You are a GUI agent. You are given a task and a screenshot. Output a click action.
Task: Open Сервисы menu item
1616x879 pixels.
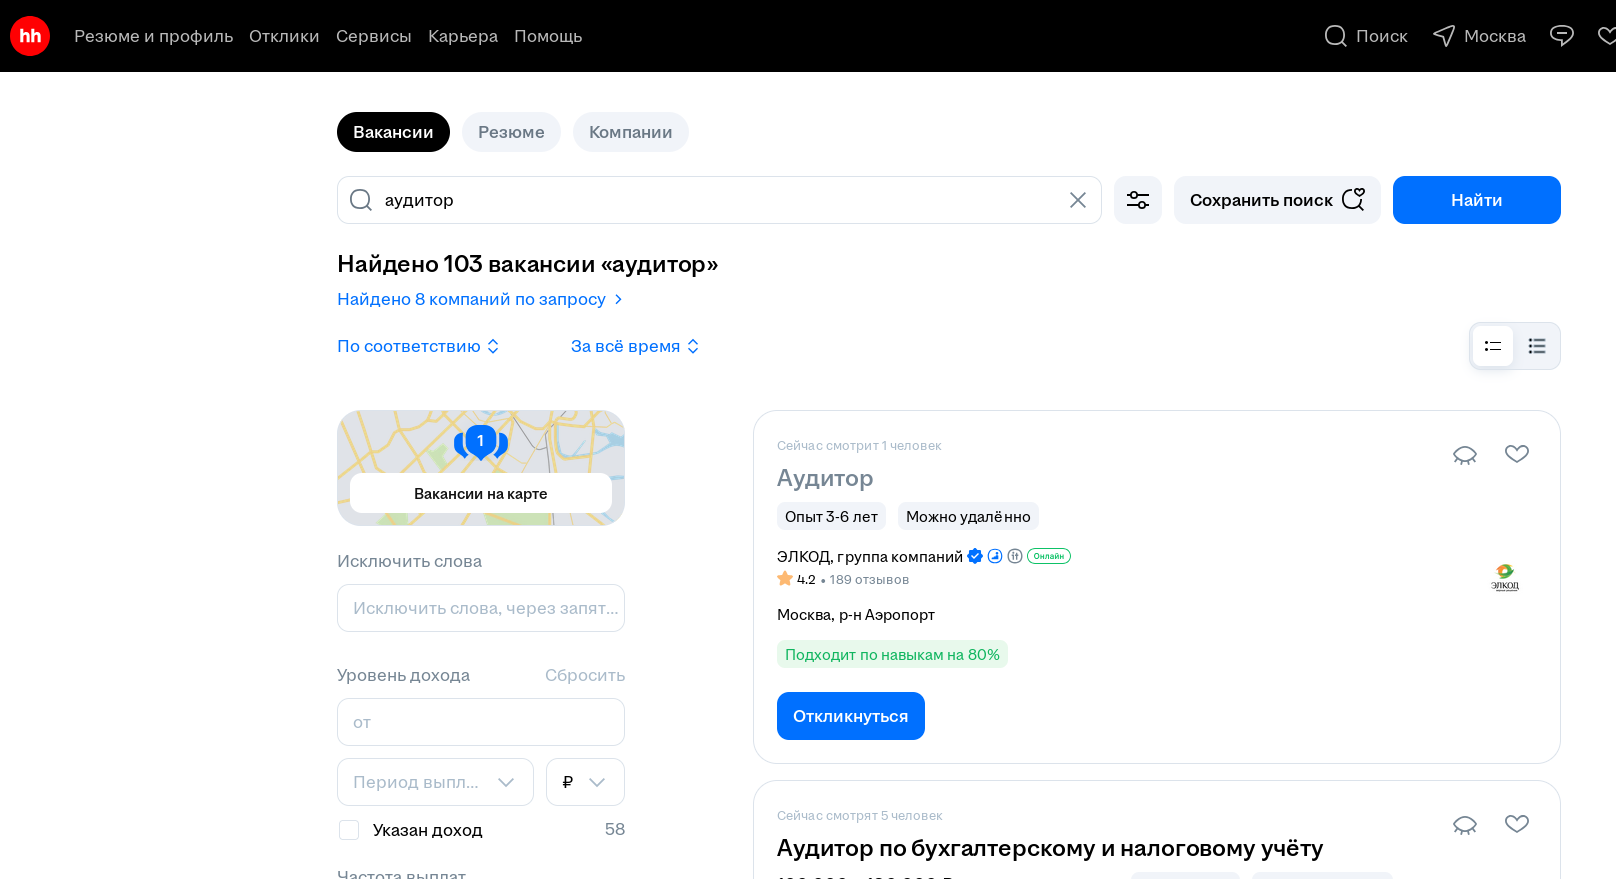pos(373,36)
